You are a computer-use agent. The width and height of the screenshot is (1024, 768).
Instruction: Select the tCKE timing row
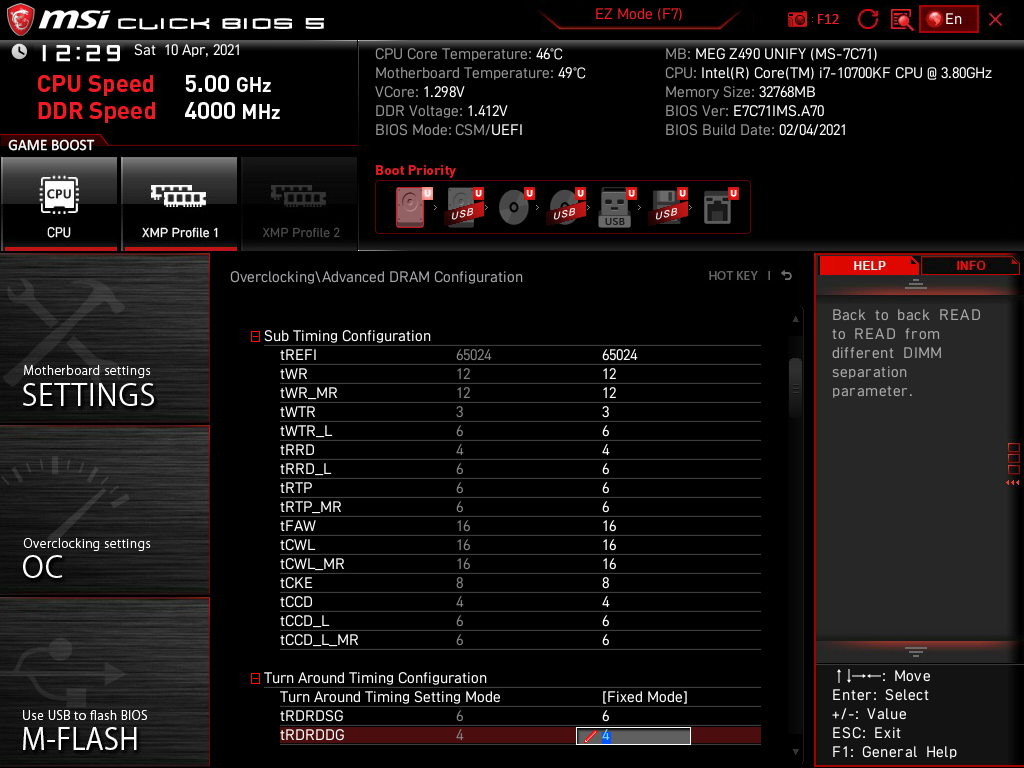(520, 583)
